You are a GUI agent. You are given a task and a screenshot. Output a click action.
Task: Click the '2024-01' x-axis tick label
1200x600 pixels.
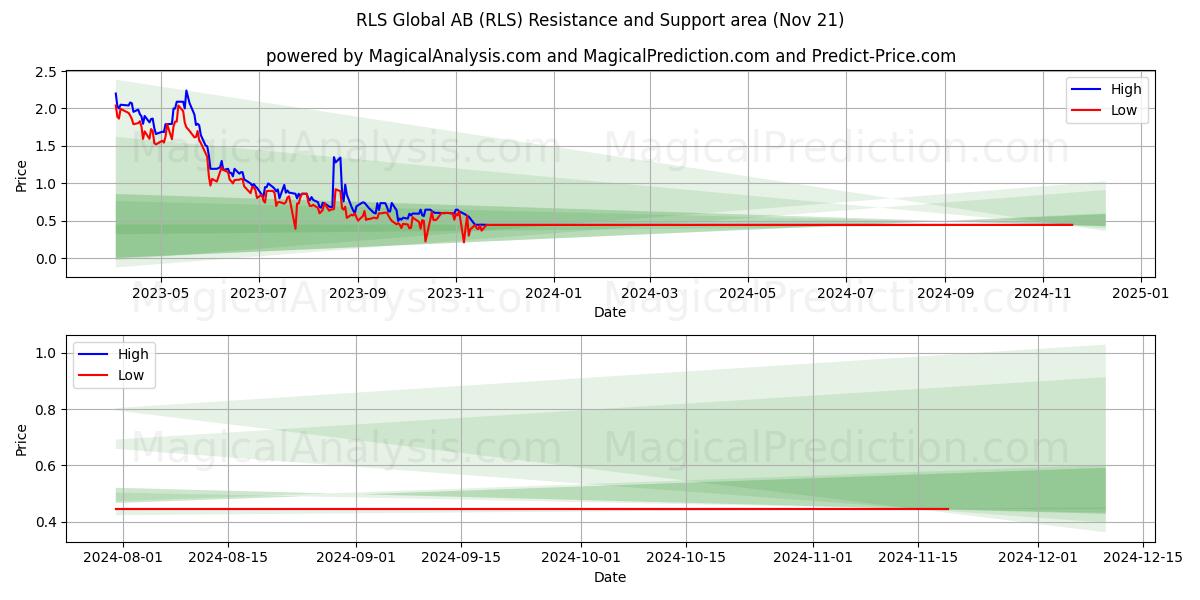(554, 293)
